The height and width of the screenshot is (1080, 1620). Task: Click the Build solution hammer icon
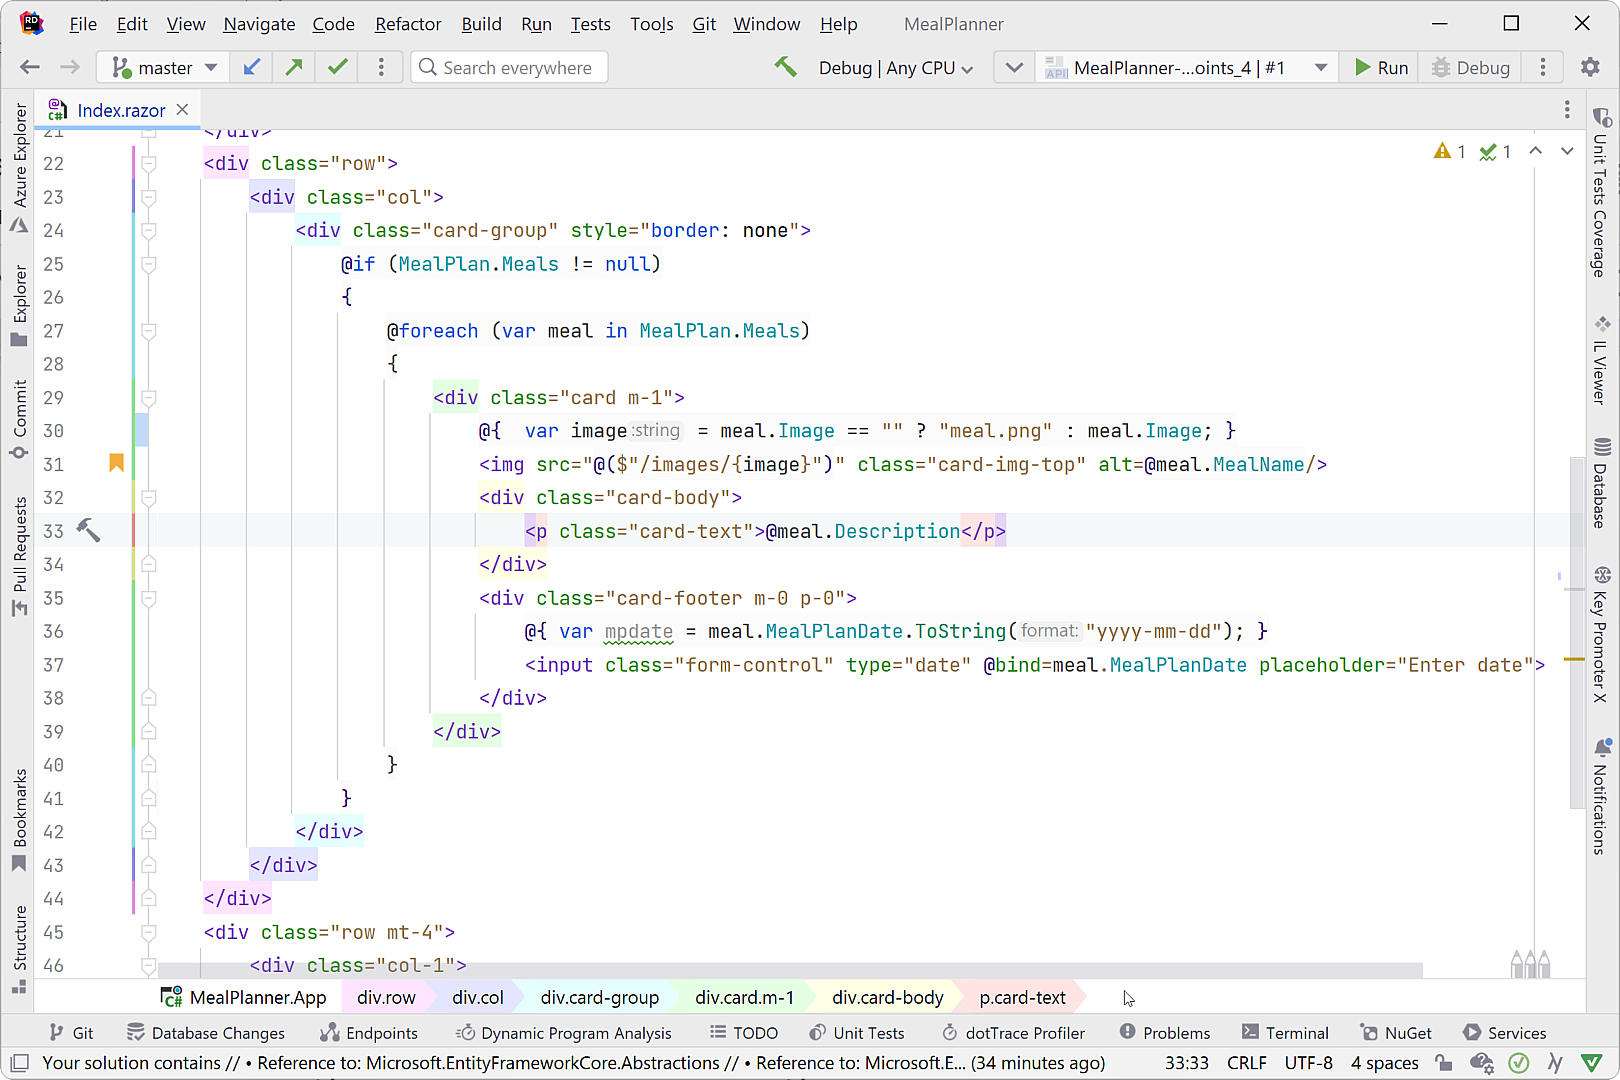[x=786, y=67]
